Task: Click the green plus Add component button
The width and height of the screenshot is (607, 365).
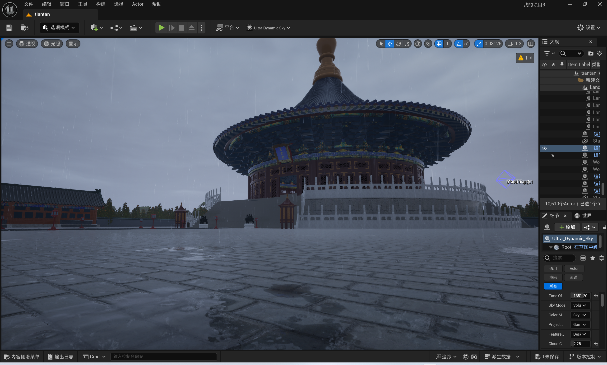Action: (x=568, y=227)
